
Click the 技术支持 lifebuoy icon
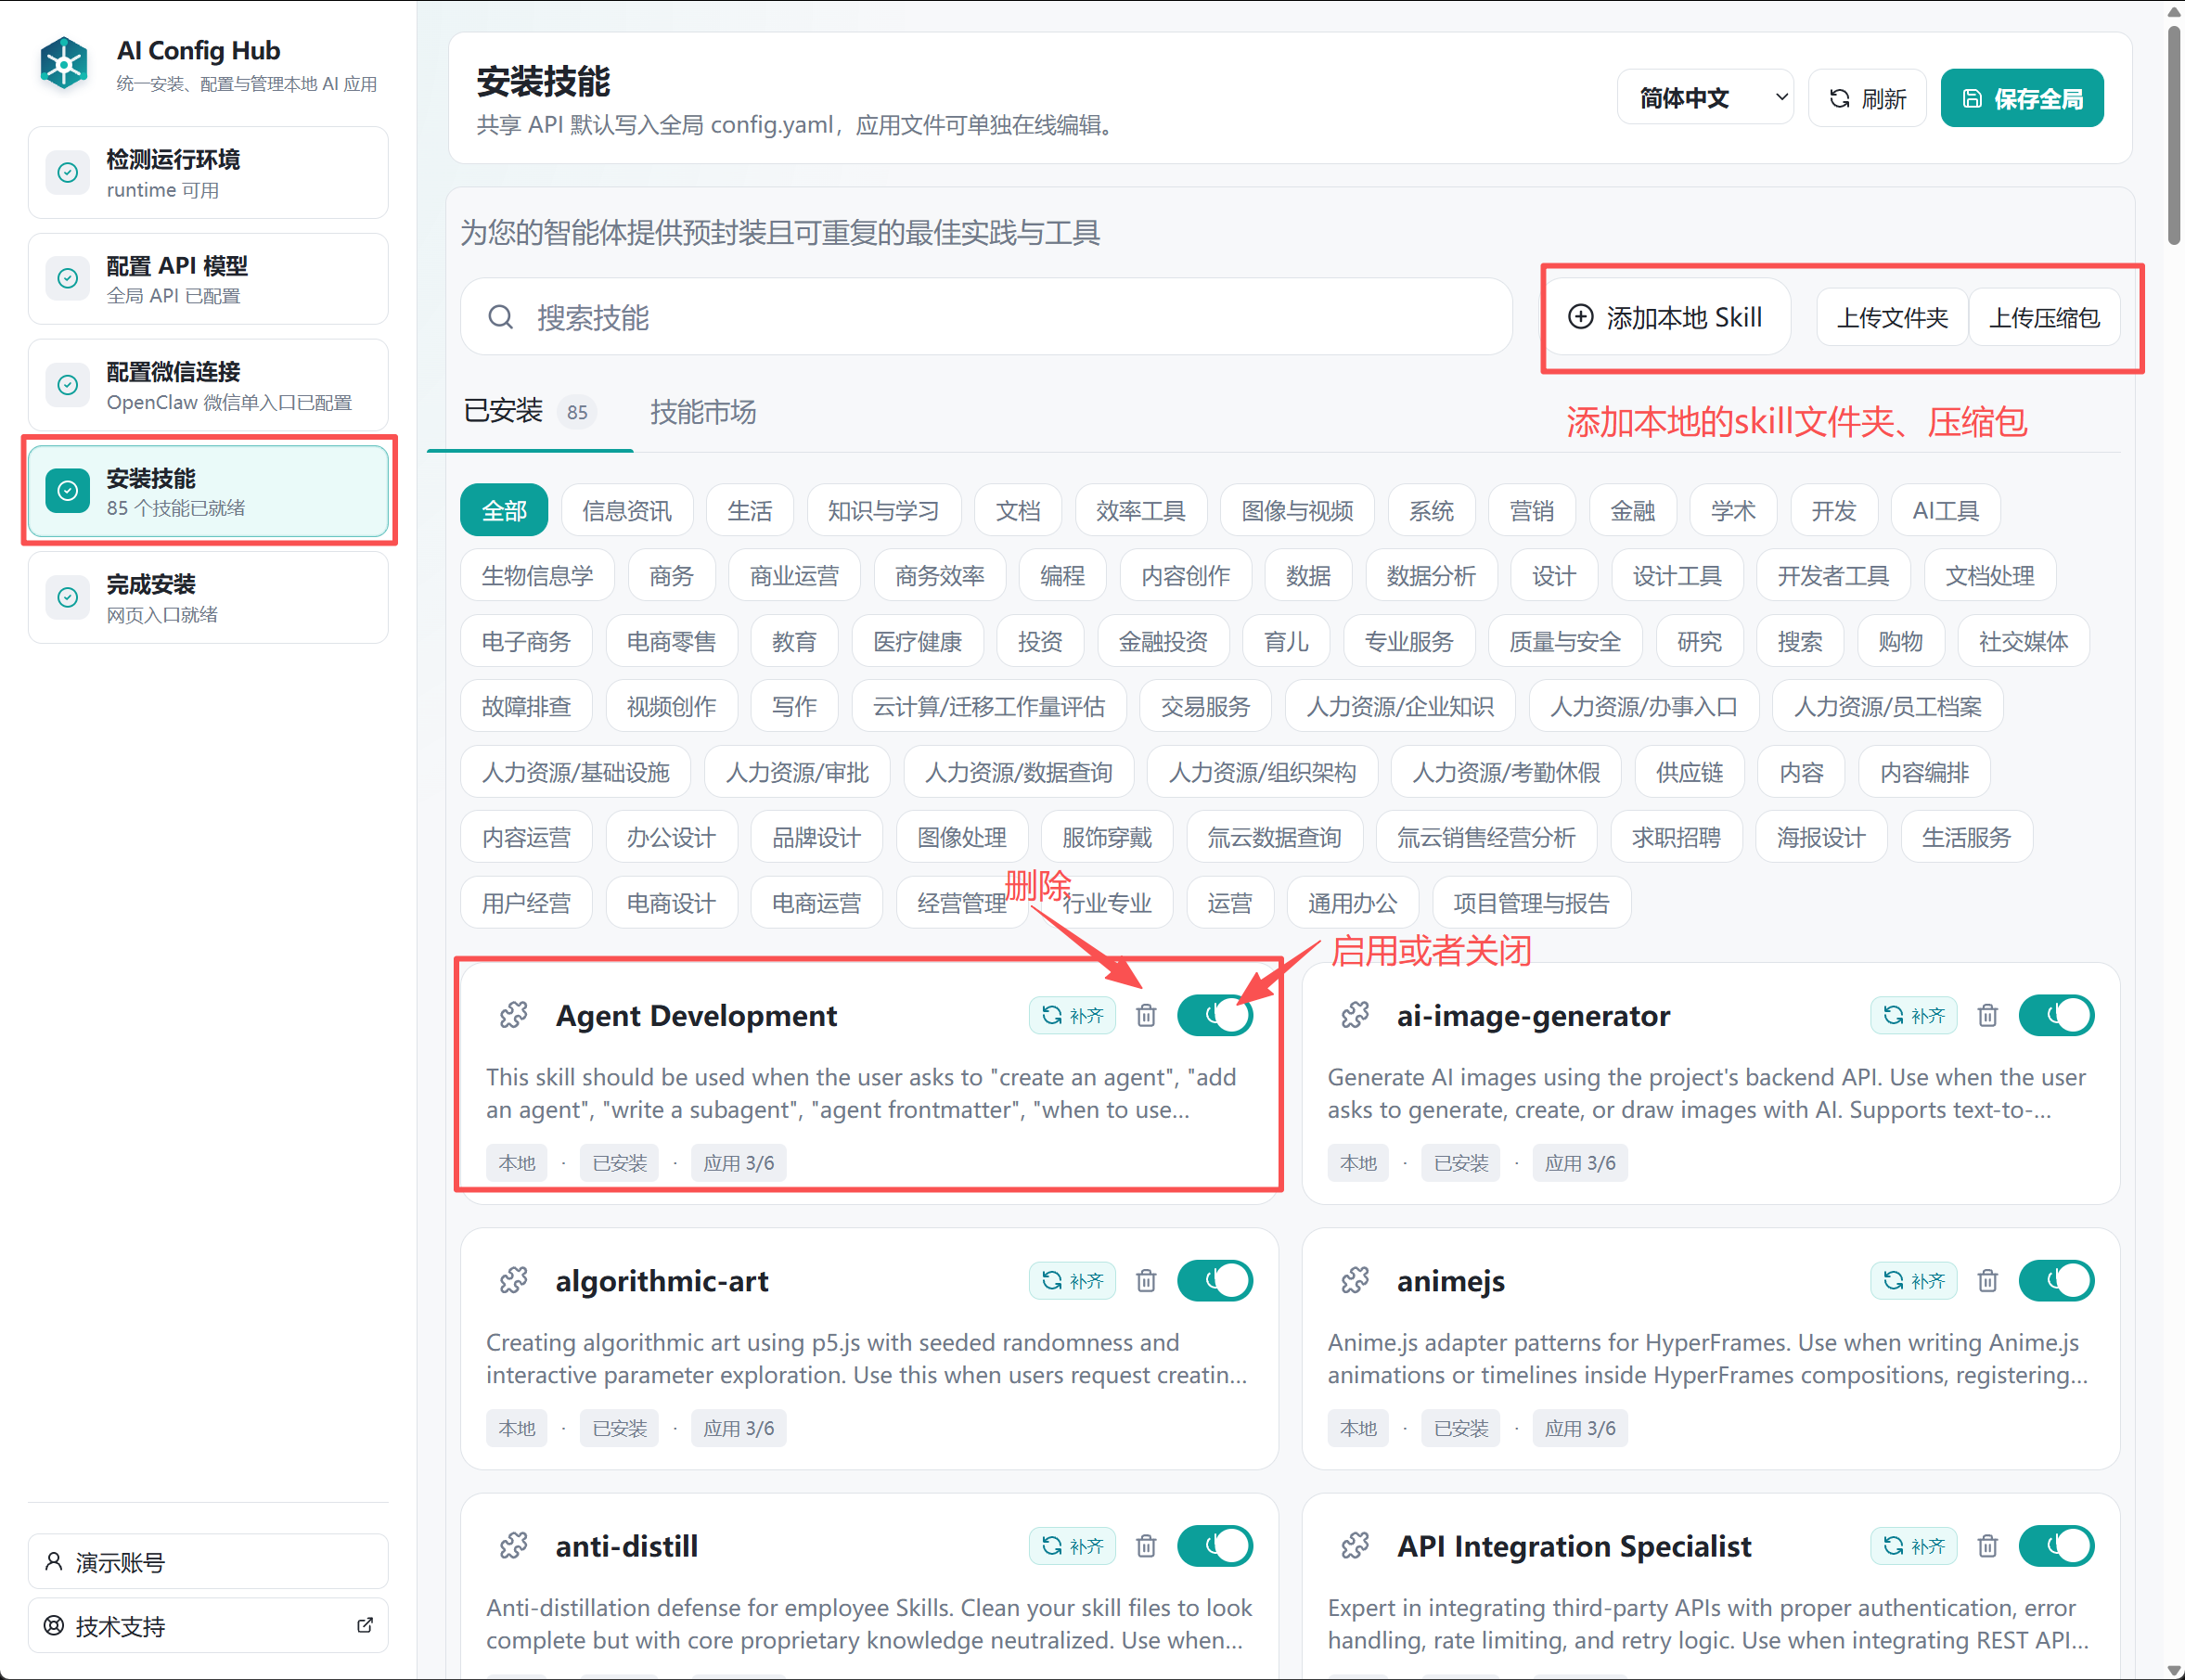point(54,1626)
